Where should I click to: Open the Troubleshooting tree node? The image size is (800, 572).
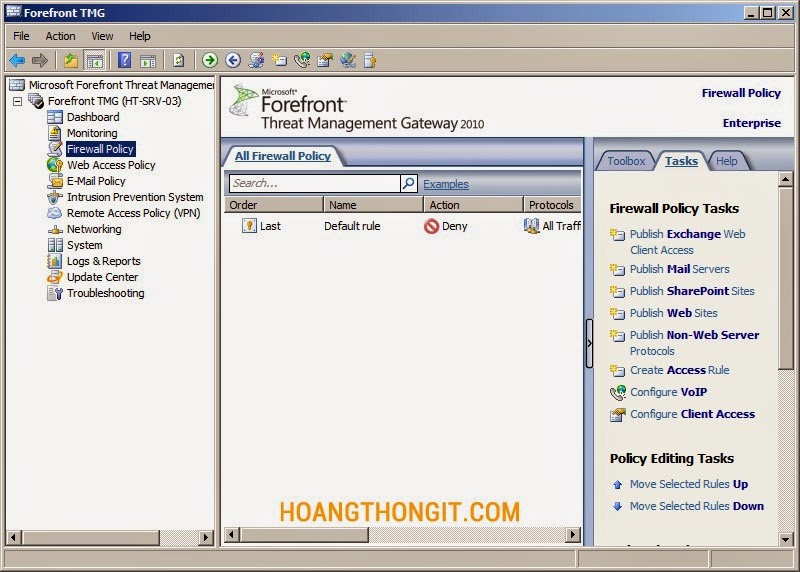click(x=105, y=293)
